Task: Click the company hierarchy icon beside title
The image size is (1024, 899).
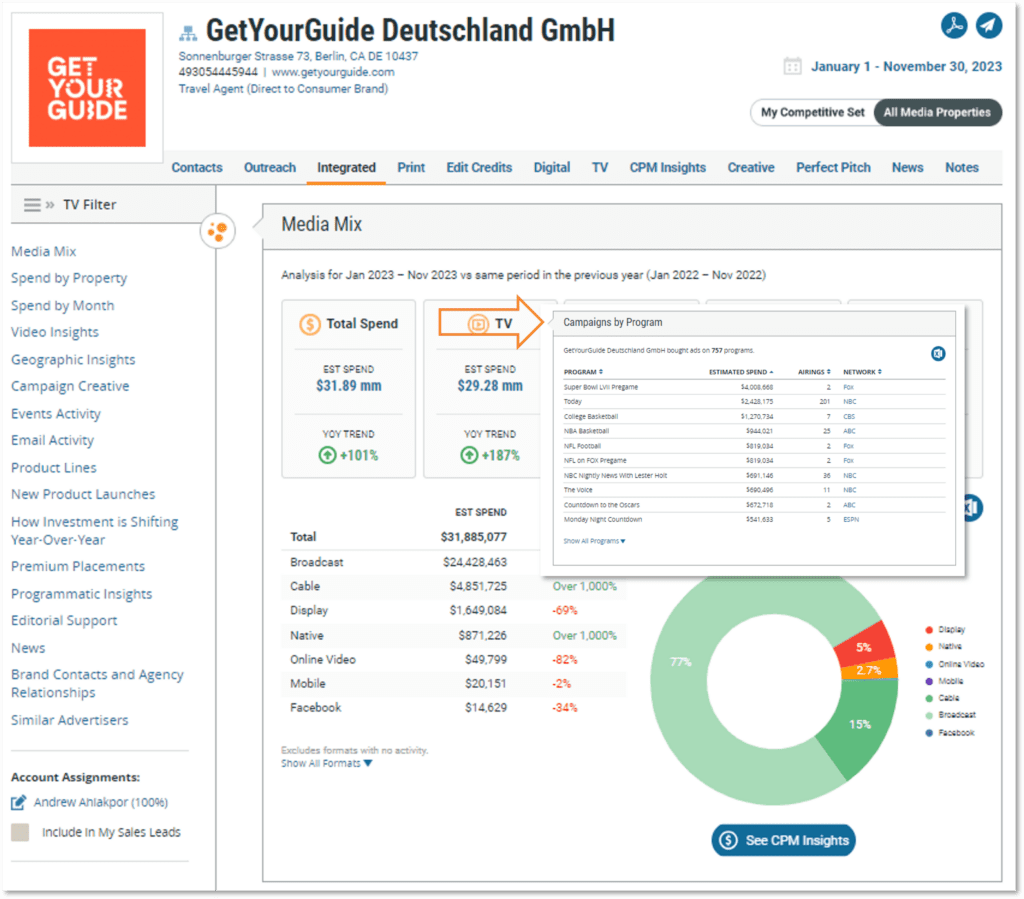Action: pos(188,32)
